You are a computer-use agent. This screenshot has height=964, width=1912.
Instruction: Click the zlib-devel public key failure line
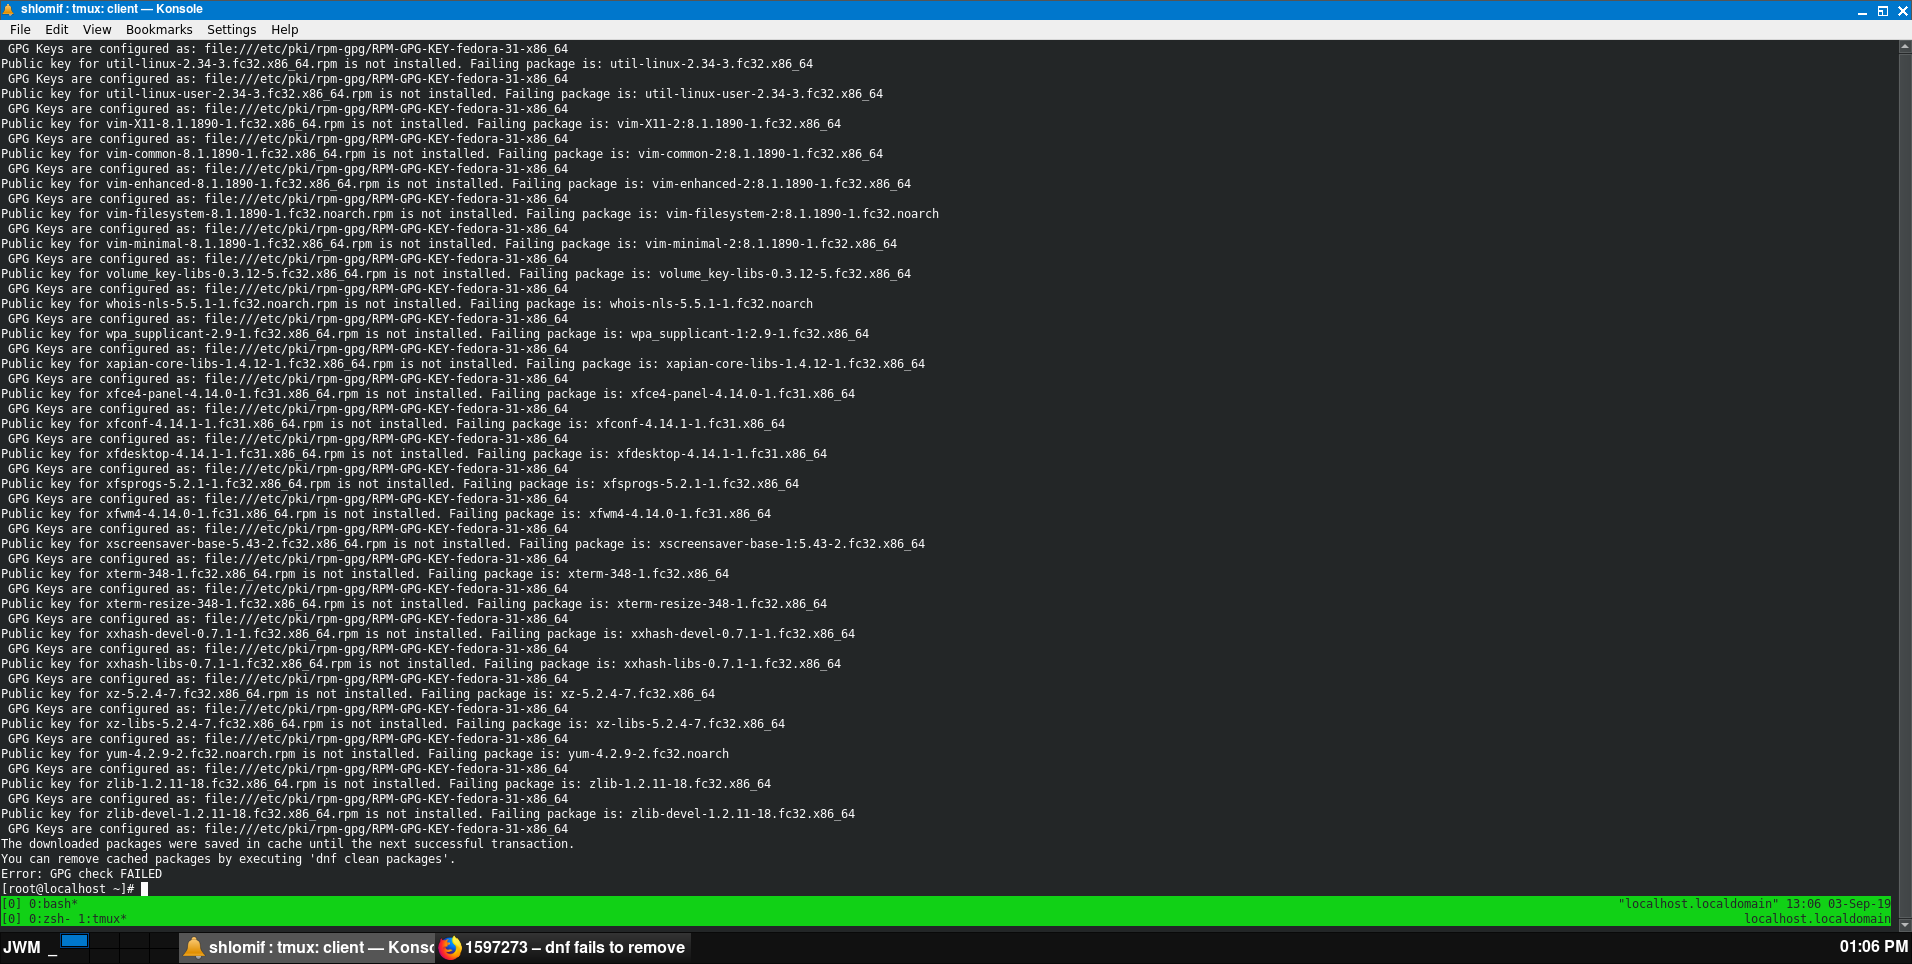point(428,814)
